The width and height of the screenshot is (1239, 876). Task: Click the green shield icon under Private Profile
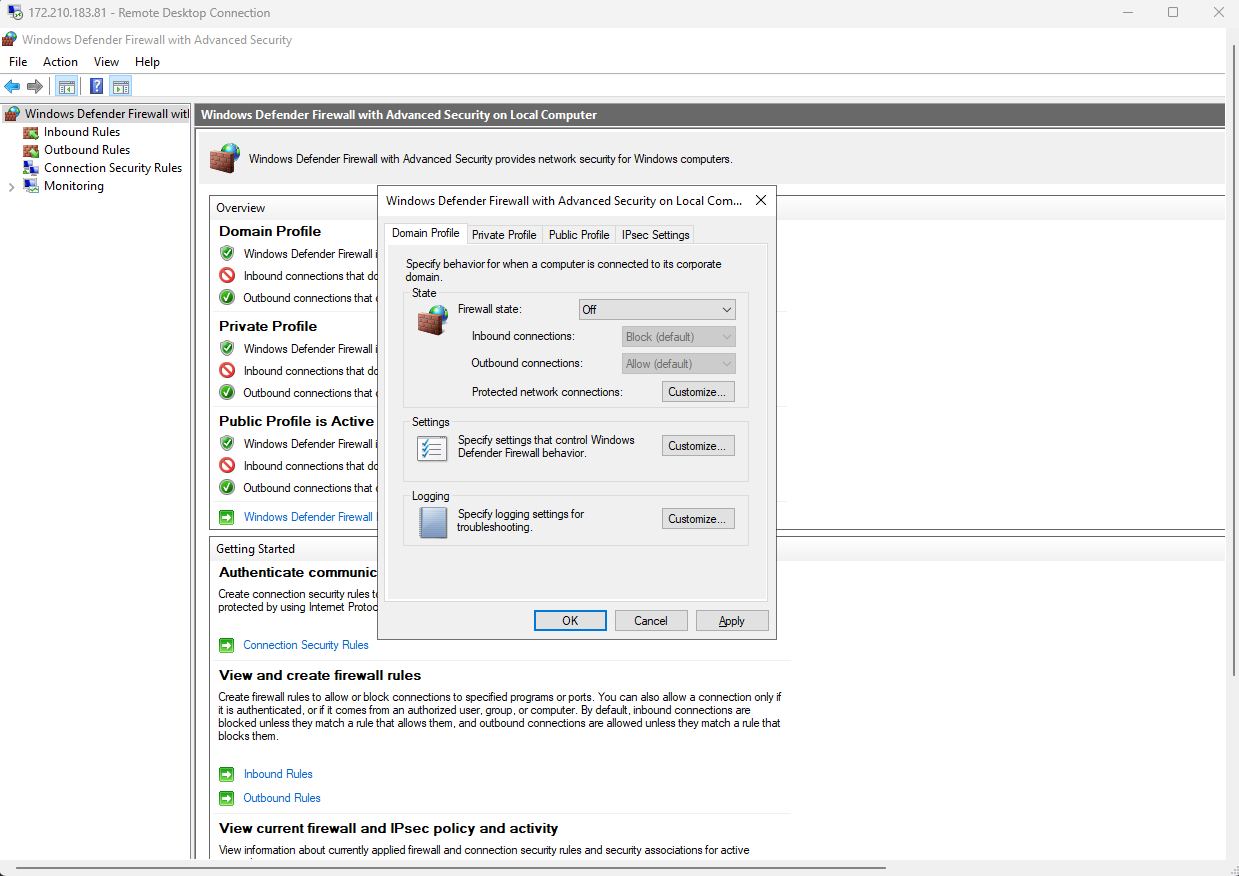tap(227, 349)
